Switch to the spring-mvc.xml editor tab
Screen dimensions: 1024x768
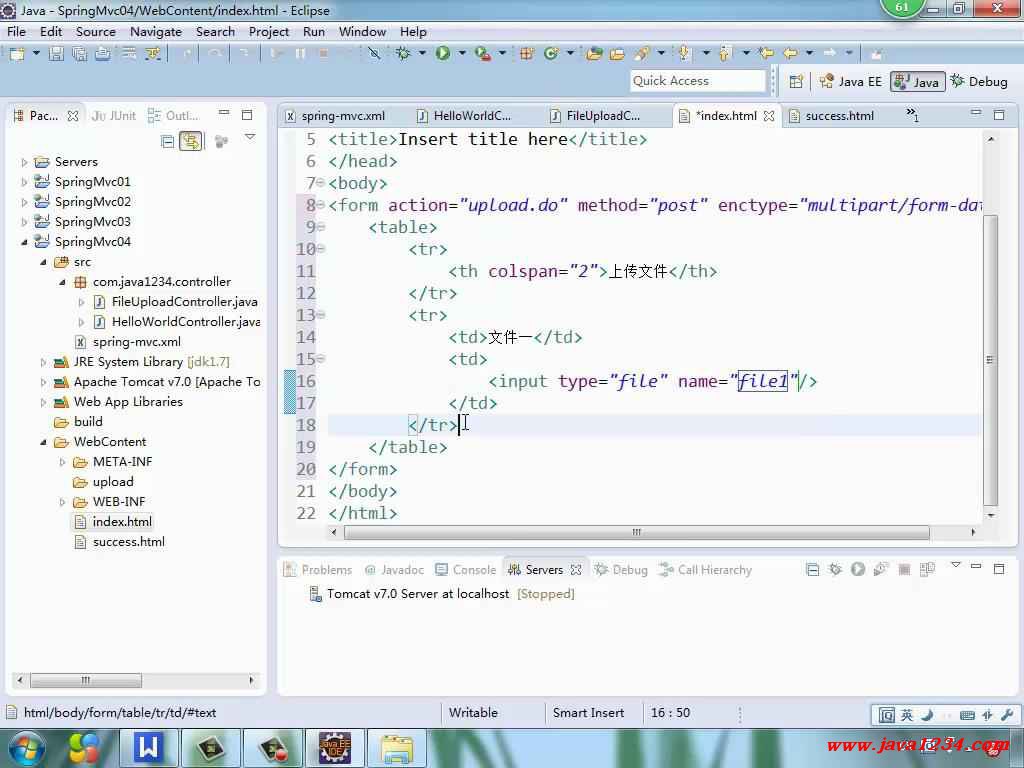[336, 116]
